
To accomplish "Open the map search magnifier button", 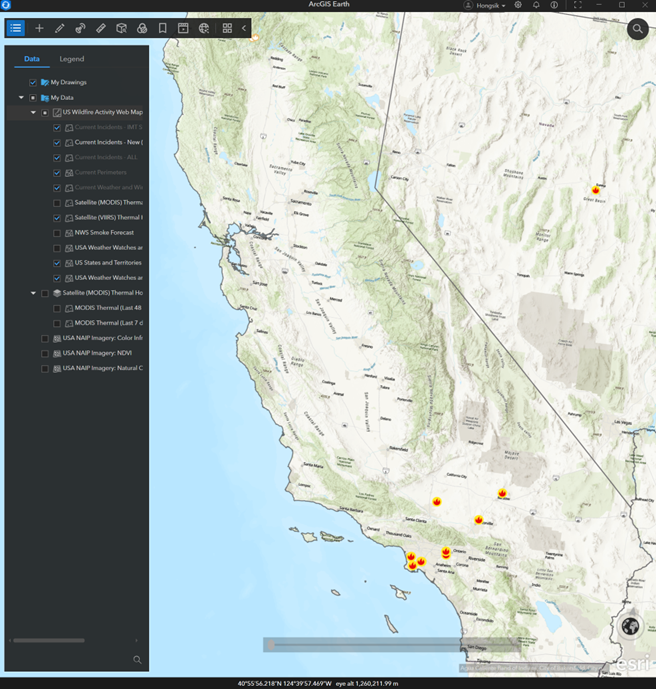I will click(x=638, y=29).
